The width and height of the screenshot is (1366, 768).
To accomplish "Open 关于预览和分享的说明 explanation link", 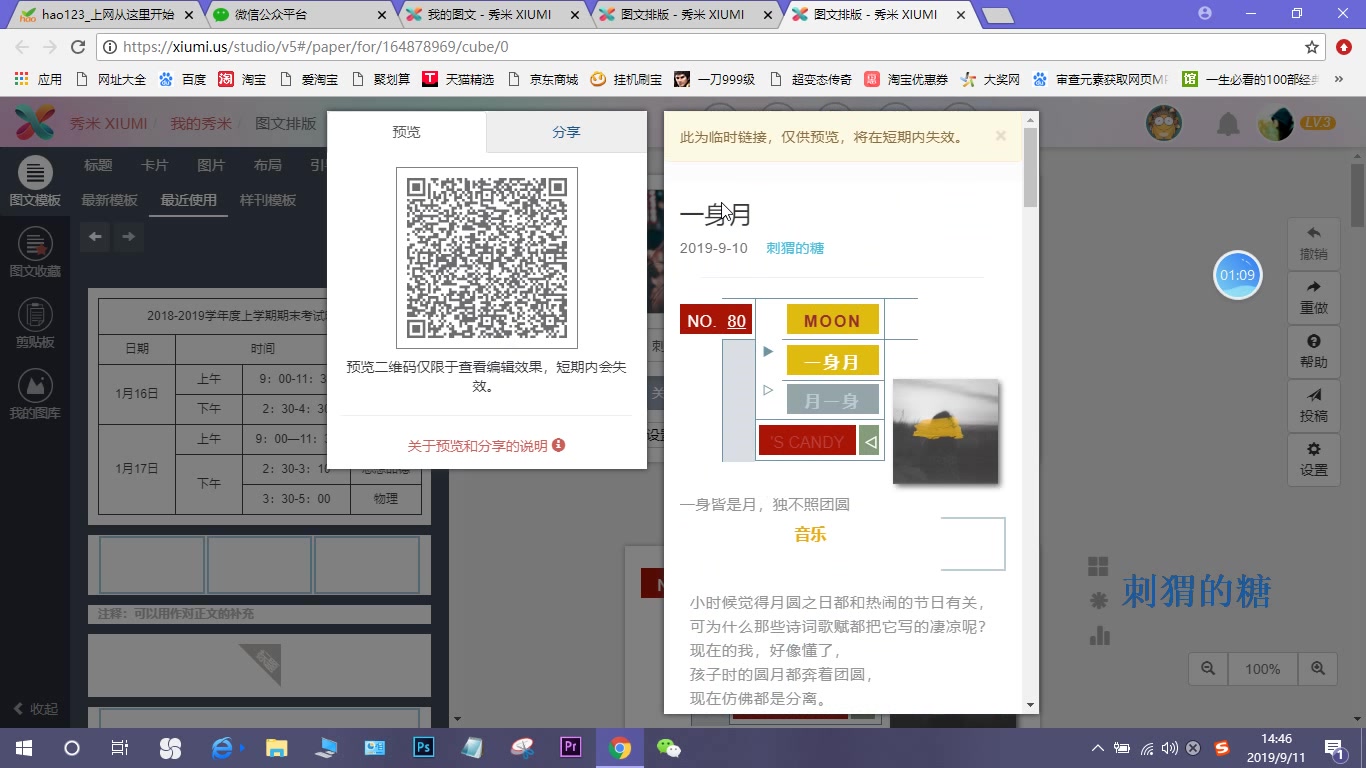I will point(478,446).
